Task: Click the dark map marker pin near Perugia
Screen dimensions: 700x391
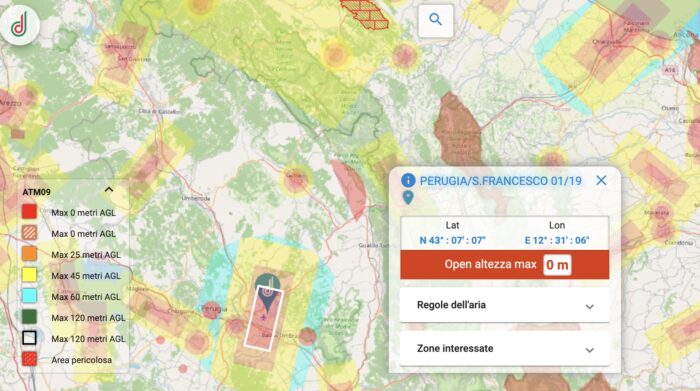Action: (267, 292)
